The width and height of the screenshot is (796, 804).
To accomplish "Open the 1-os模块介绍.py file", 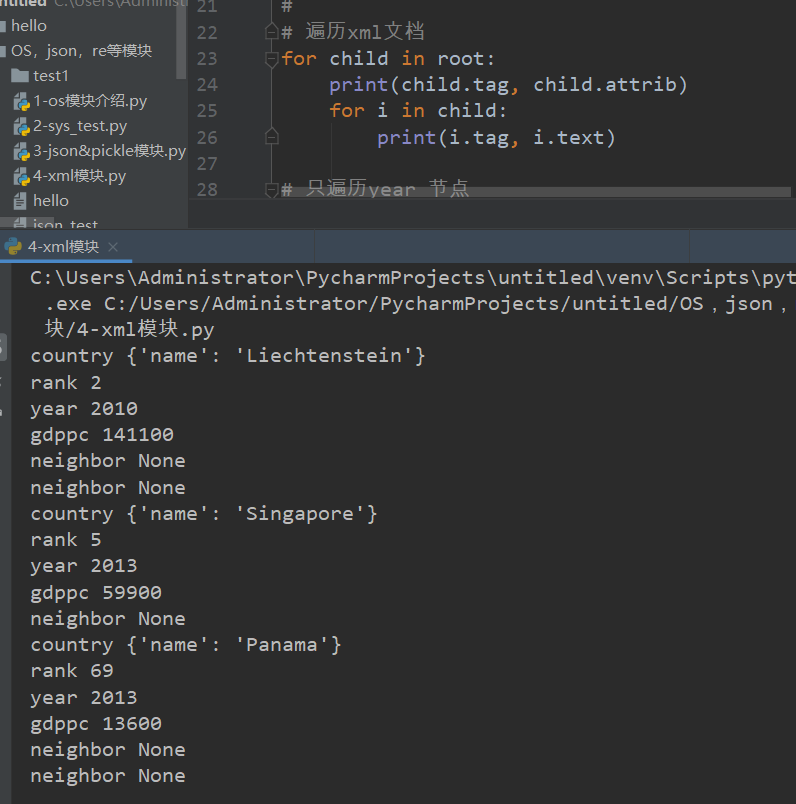I will [90, 101].
